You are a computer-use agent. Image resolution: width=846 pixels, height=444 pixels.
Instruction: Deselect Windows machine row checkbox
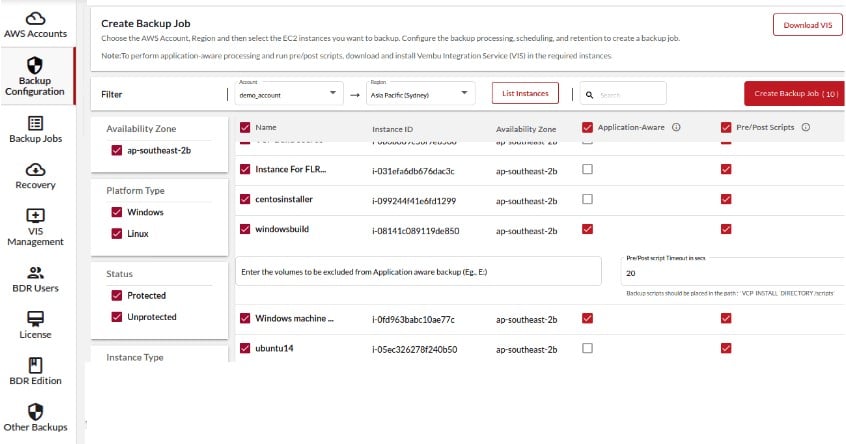(x=245, y=318)
